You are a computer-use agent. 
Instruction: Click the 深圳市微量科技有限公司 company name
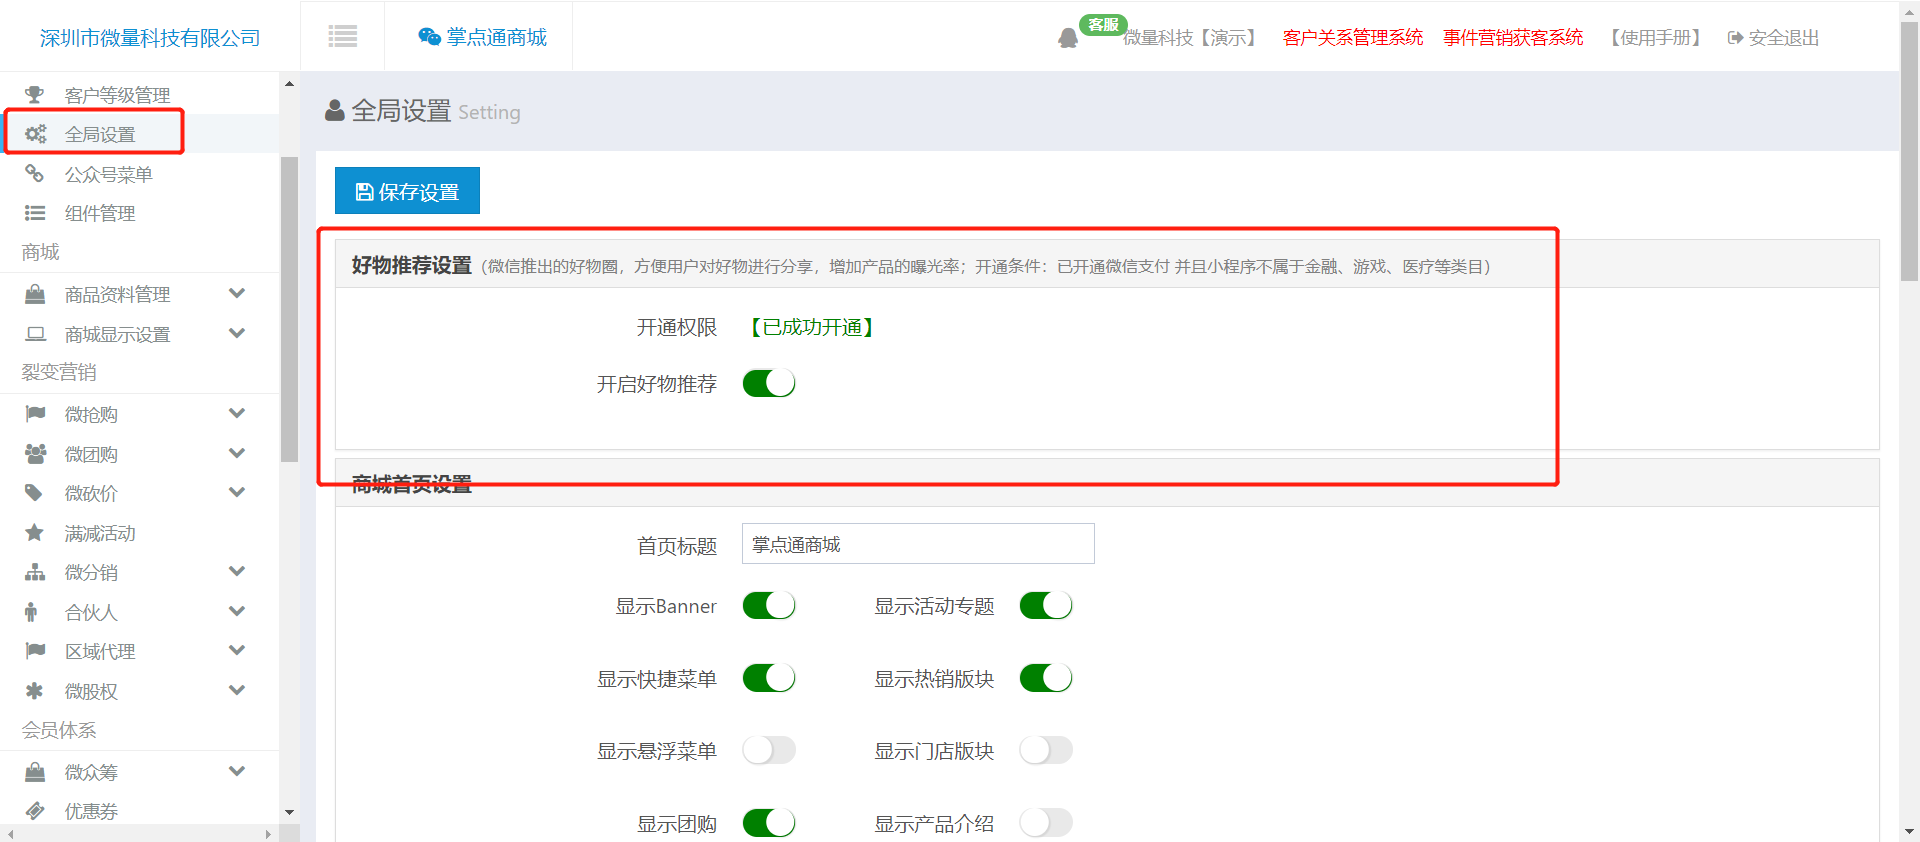(x=150, y=38)
